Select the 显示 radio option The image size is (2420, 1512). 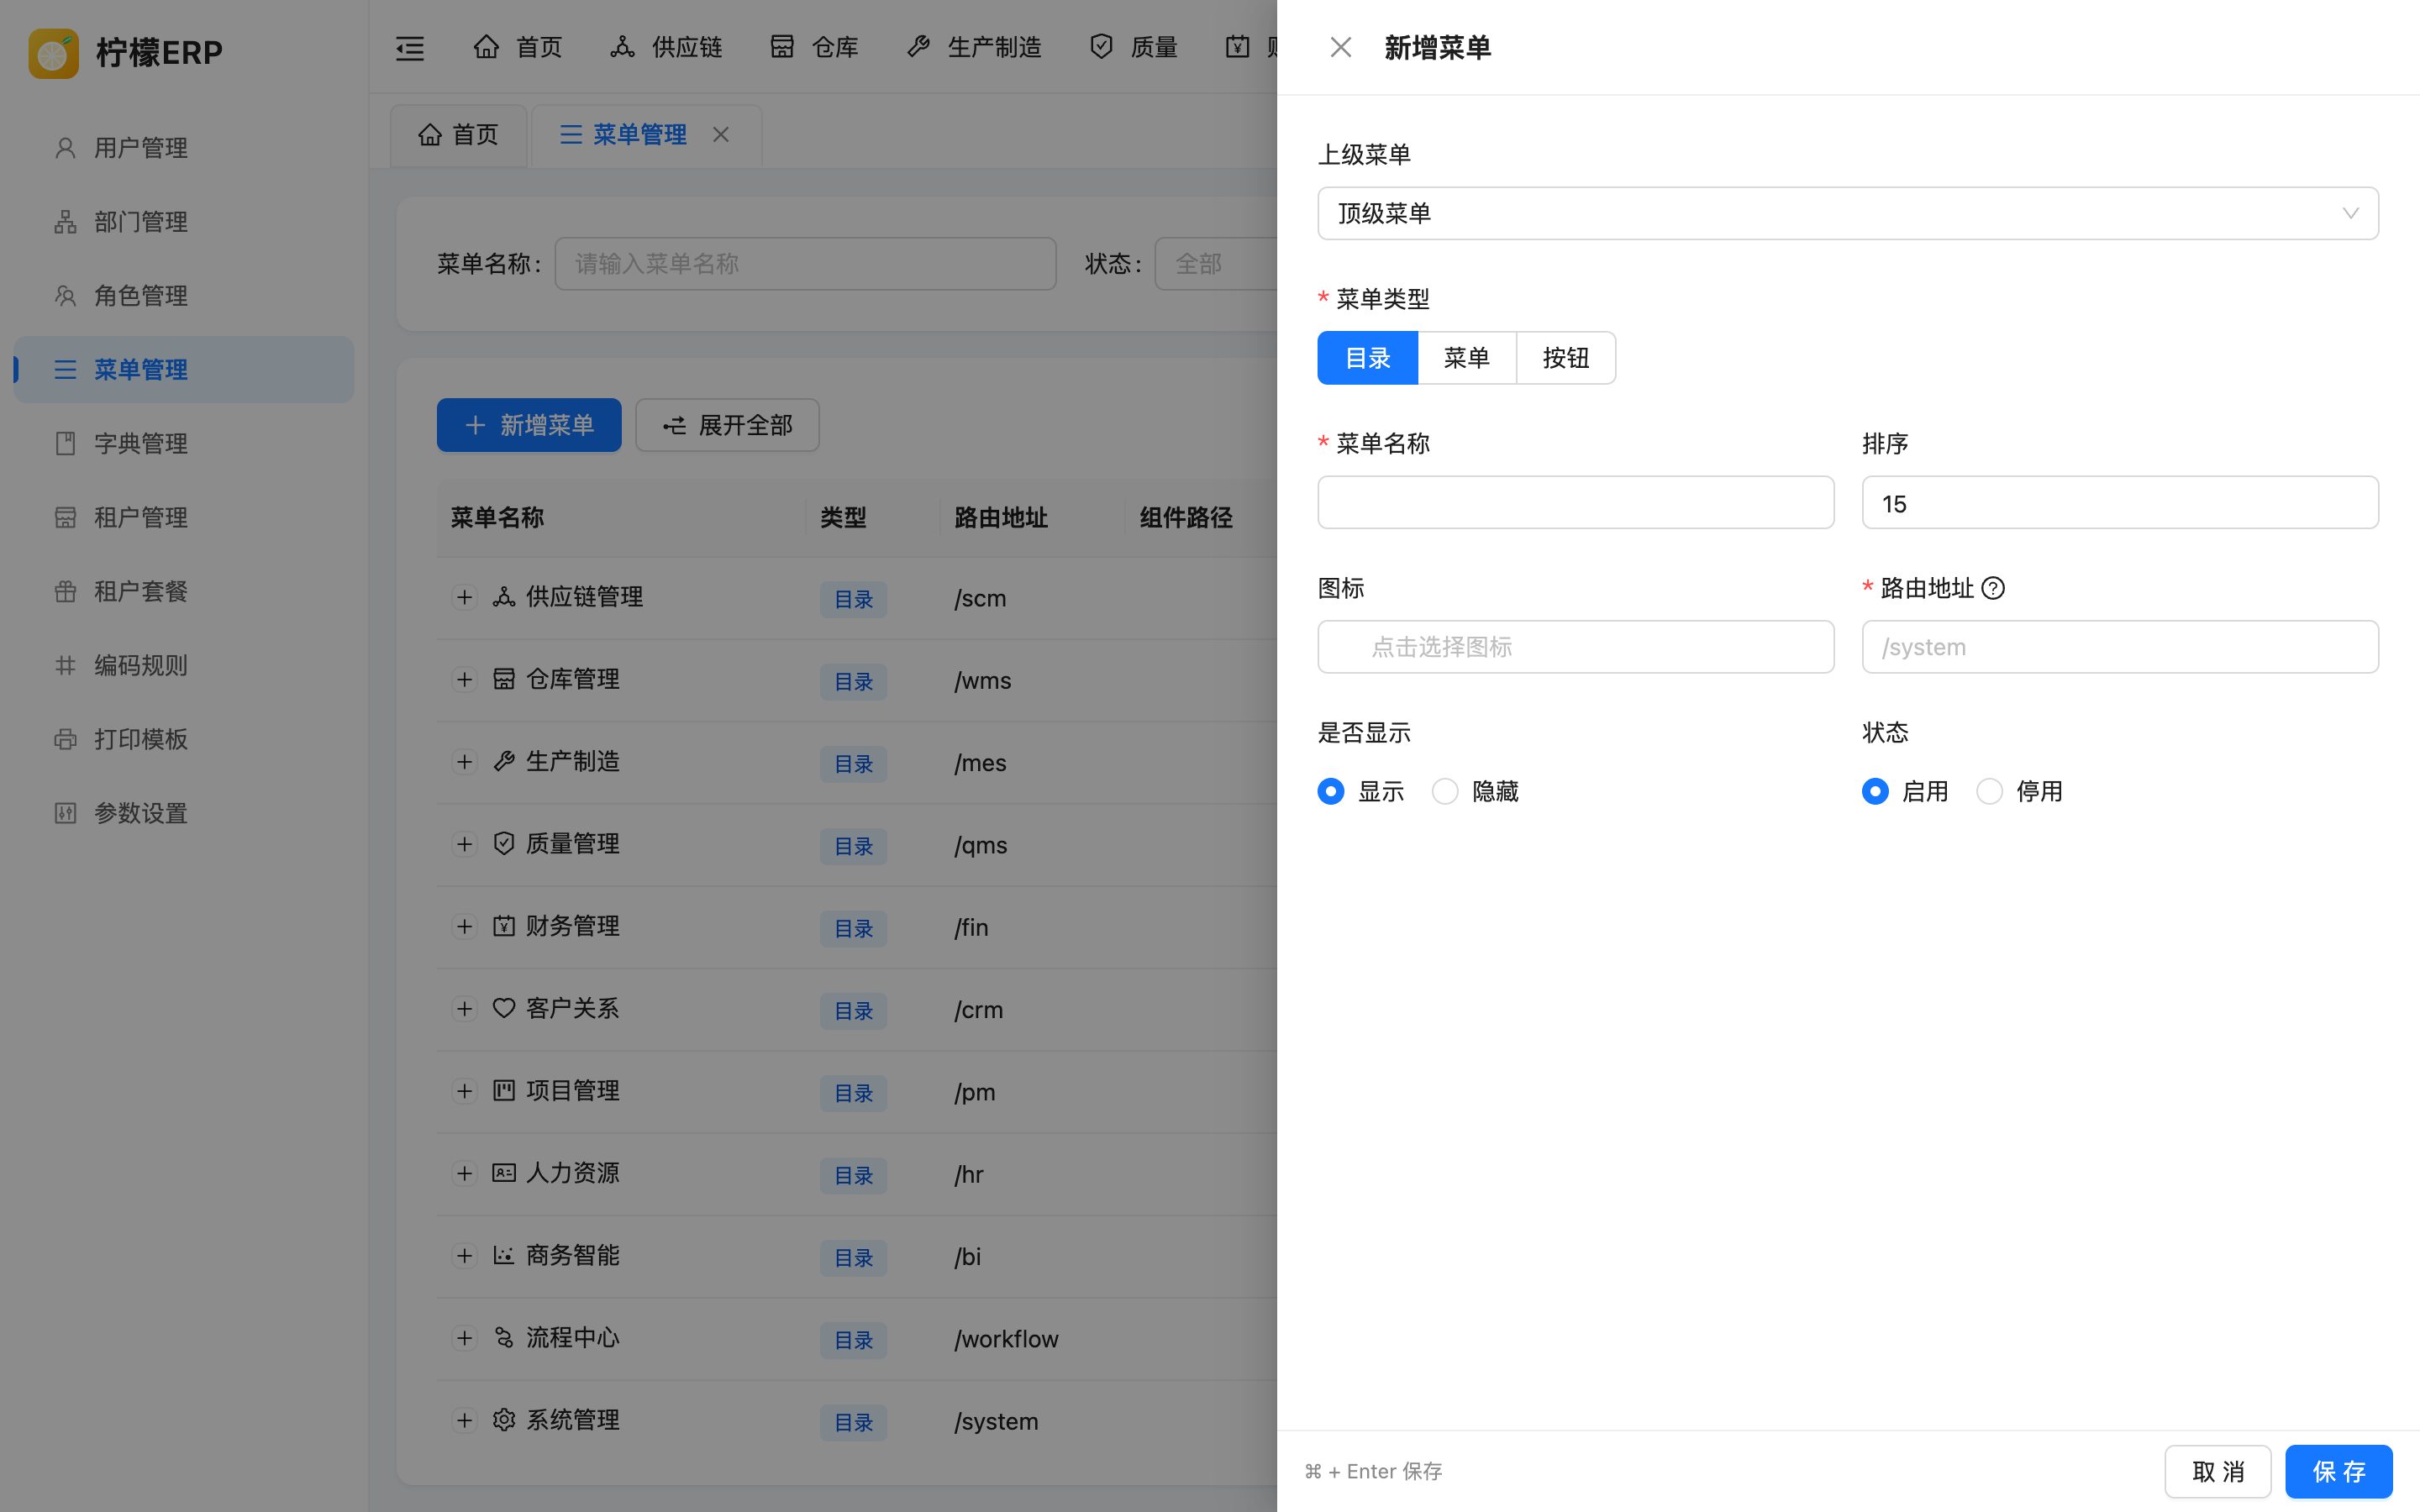(1330, 791)
